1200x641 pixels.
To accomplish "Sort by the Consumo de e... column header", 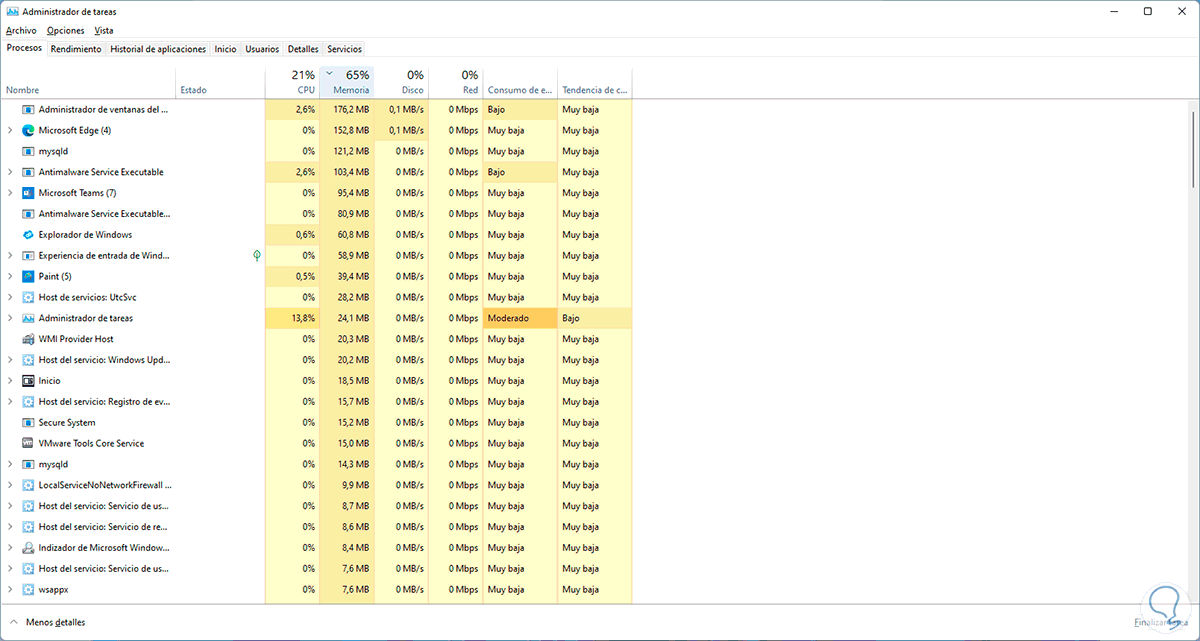I will [520, 82].
